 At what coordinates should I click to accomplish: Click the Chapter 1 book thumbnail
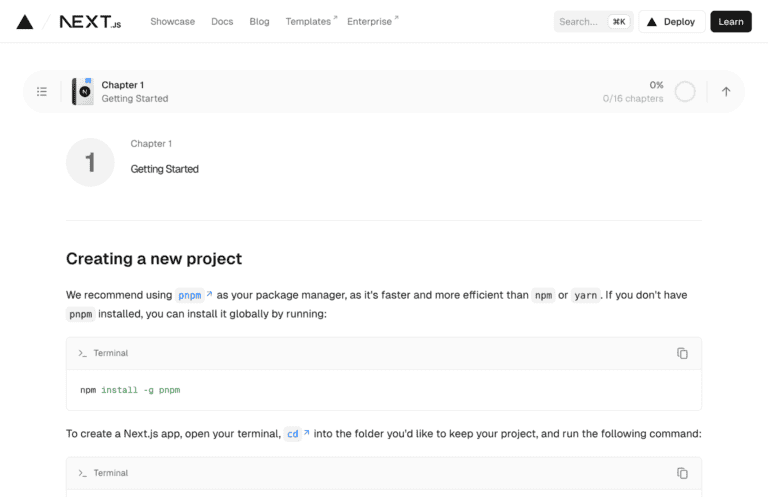tap(83, 92)
